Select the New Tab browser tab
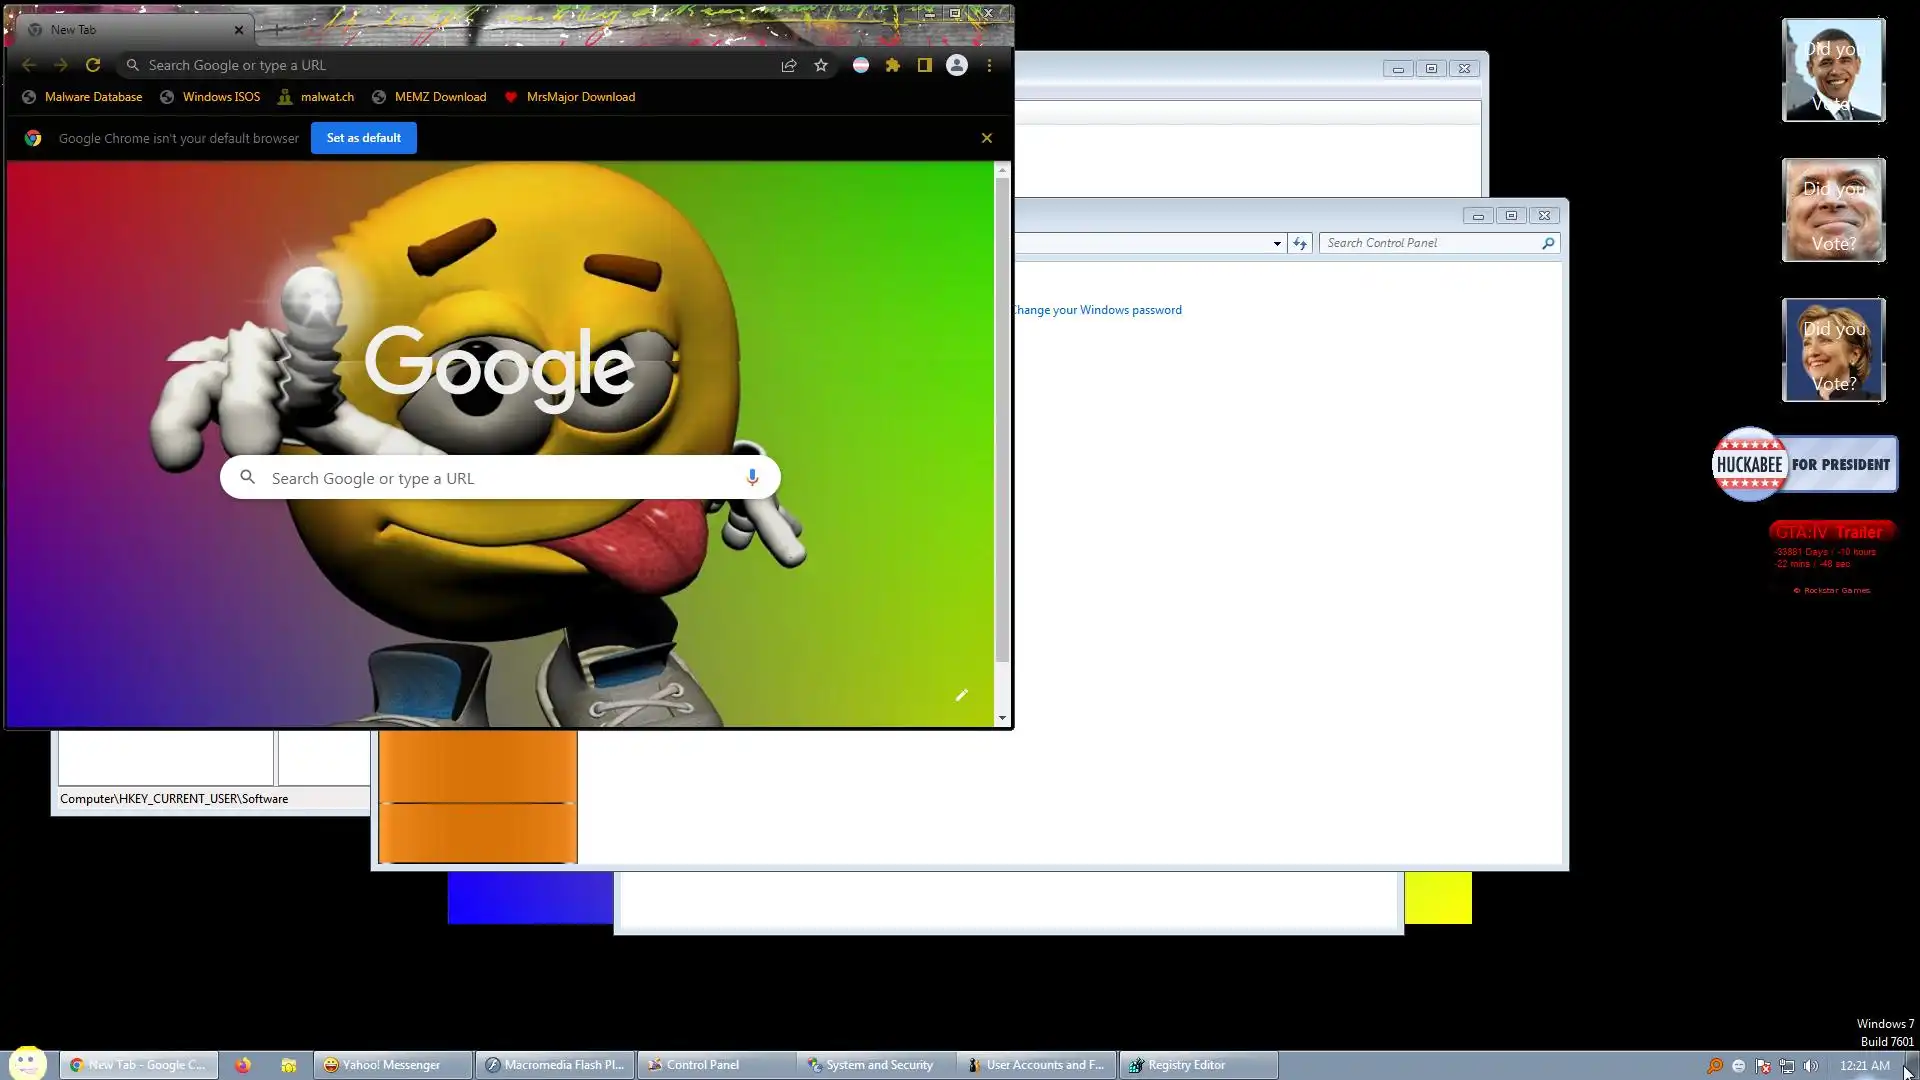Image resolution: width=1920 pixels, height=1080 pixels. pos(130,29)
